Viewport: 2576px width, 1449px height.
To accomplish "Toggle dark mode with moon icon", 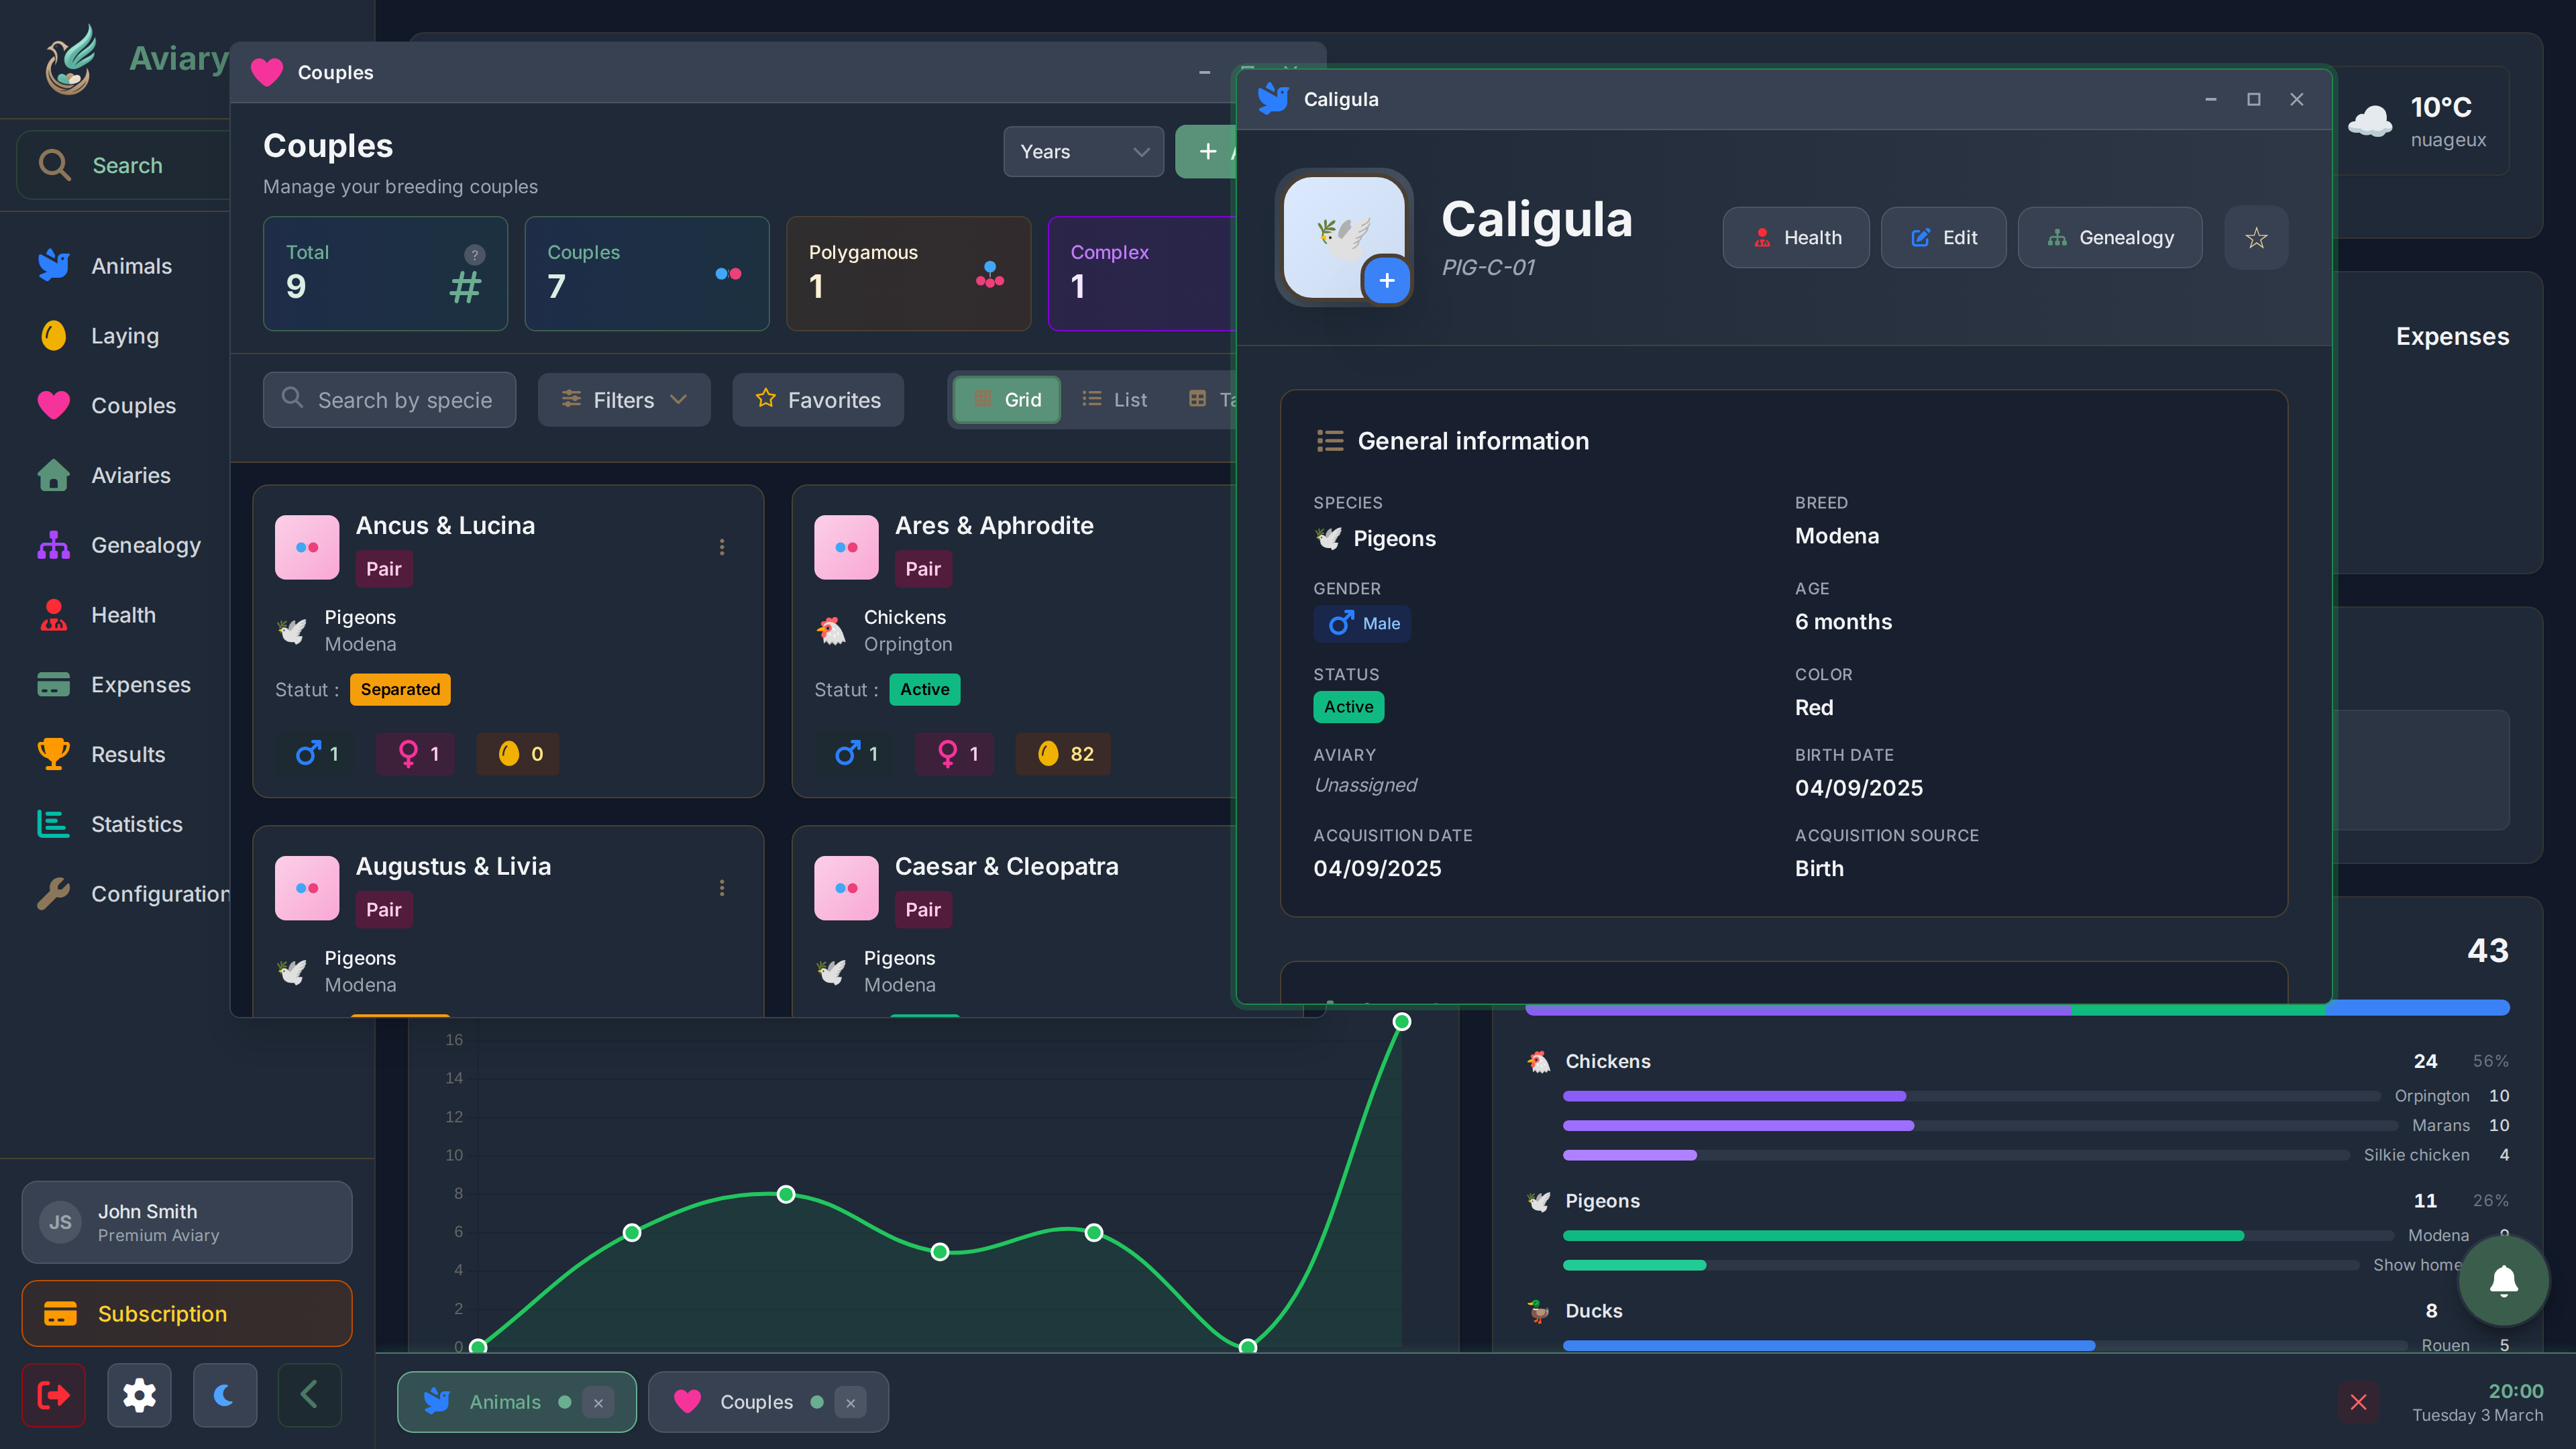I will click(x=224, y=1395).
